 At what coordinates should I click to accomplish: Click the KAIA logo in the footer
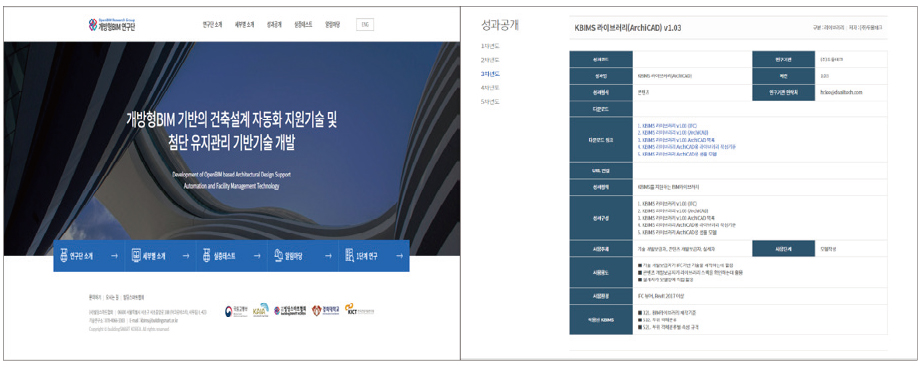pos(260,310)
